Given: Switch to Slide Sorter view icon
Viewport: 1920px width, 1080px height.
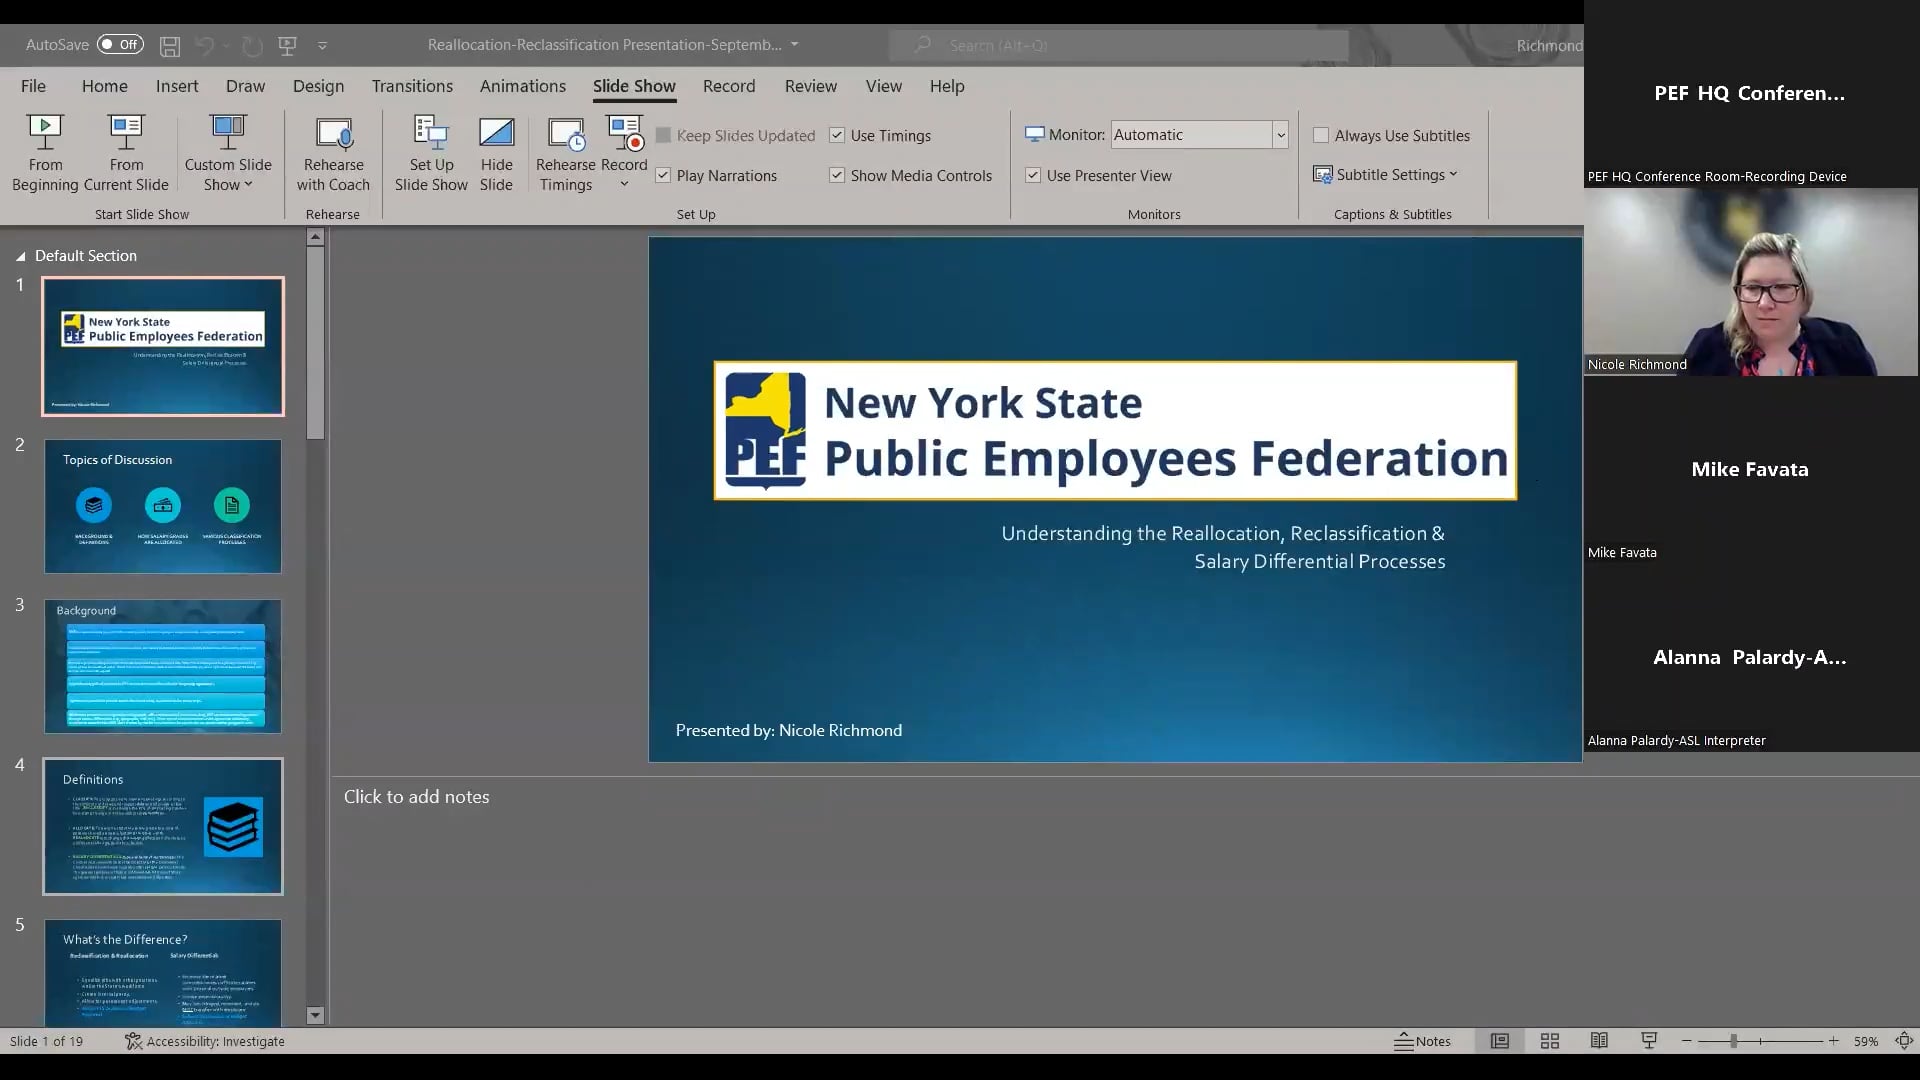Looking at the screenshot, I should [1550, 1041].
